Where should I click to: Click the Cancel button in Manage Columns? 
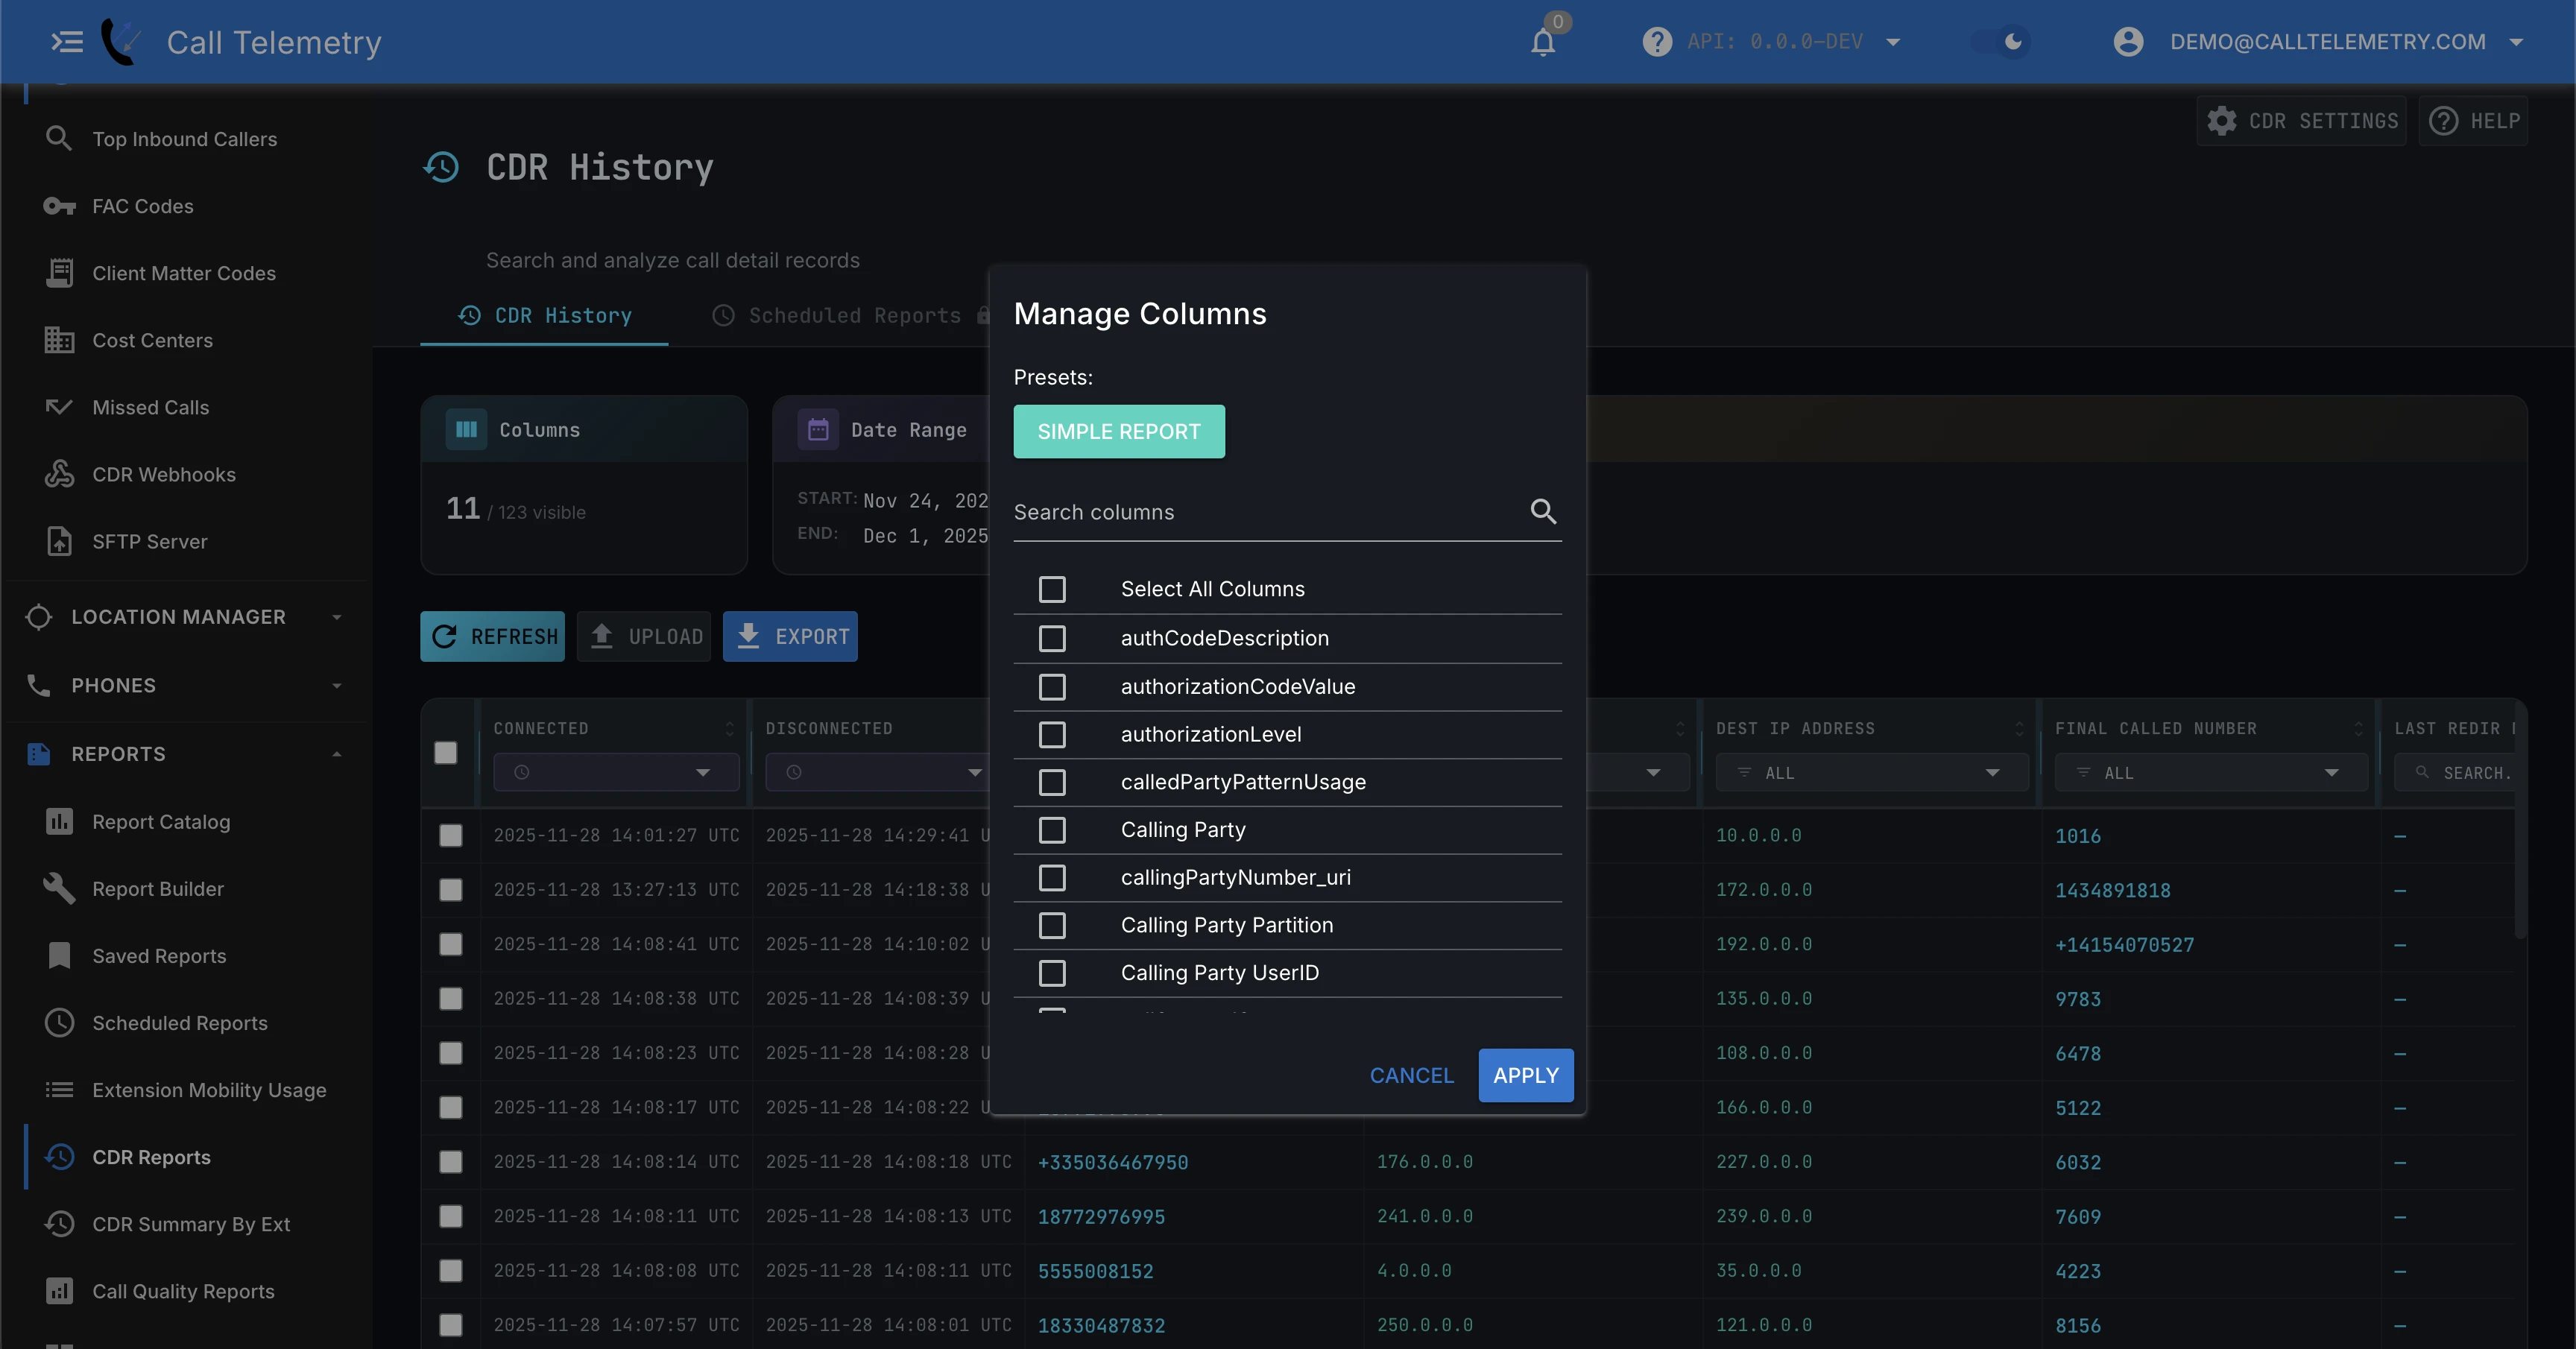coord(1411,1075)
